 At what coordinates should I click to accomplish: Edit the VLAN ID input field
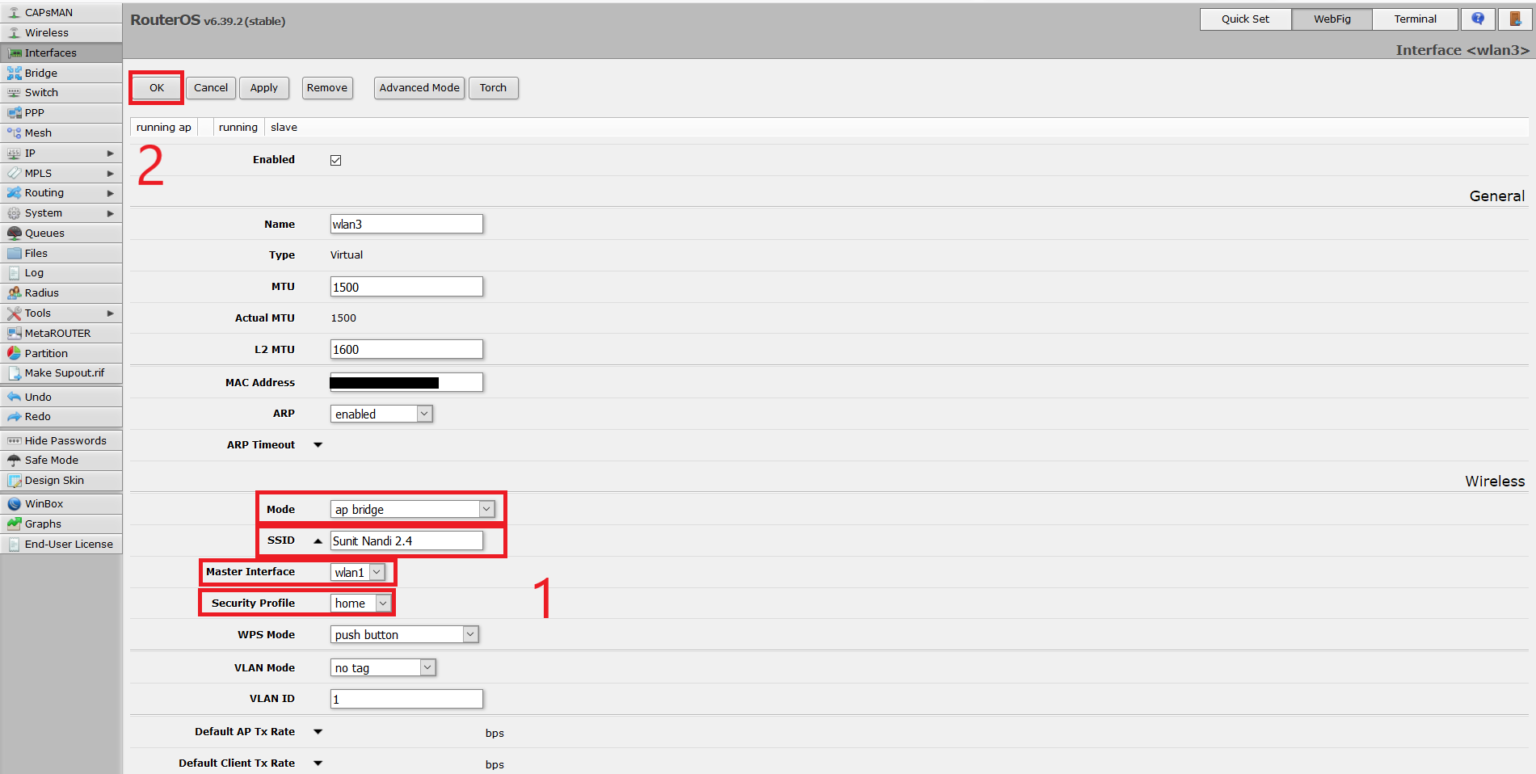[405, 698]
